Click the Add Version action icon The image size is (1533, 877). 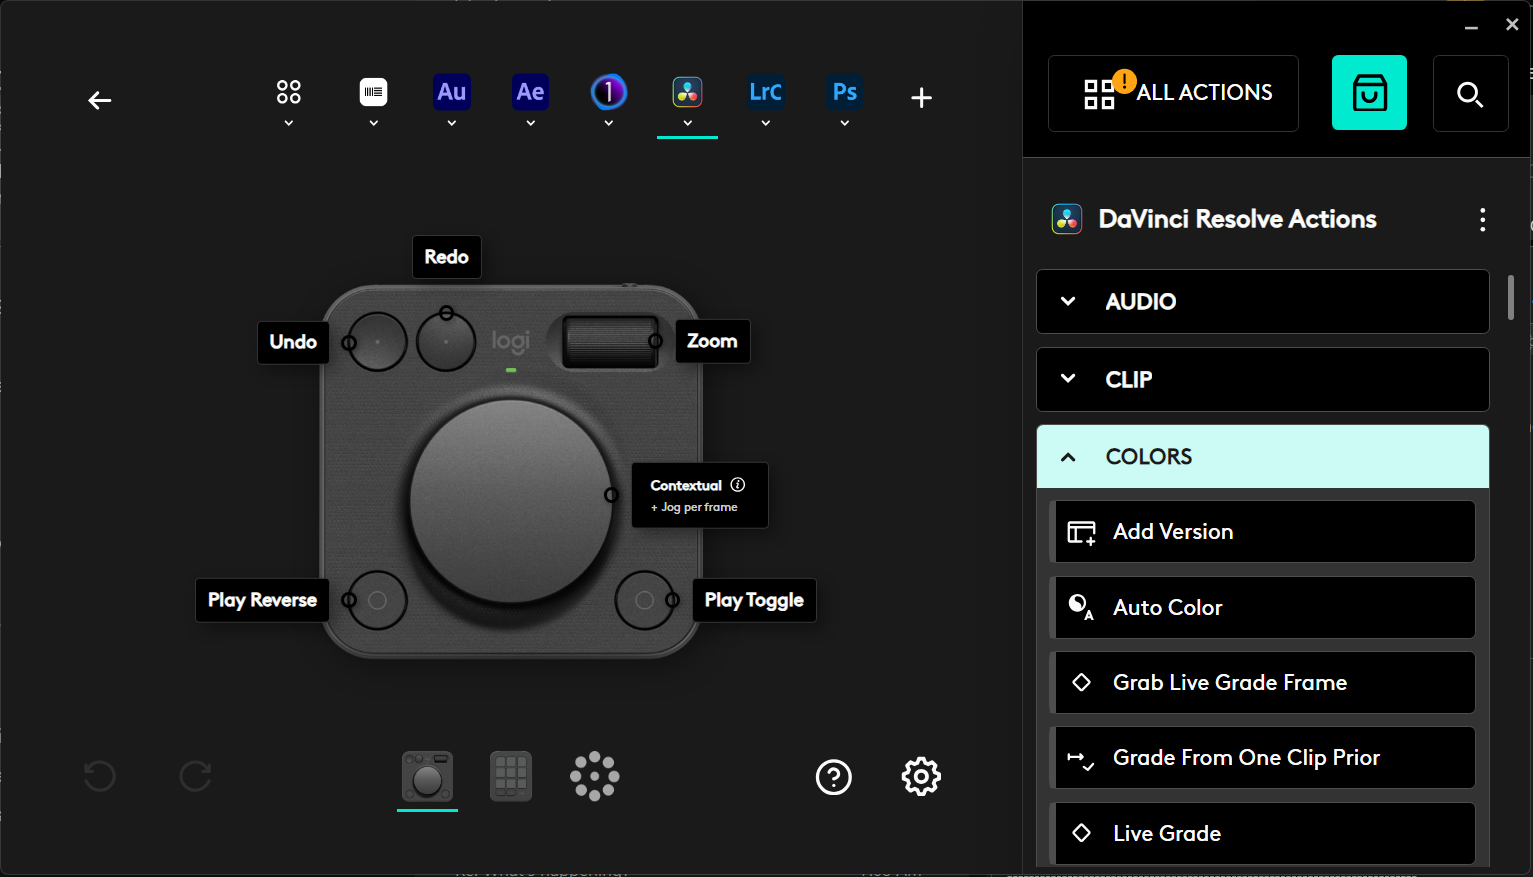1081,532
